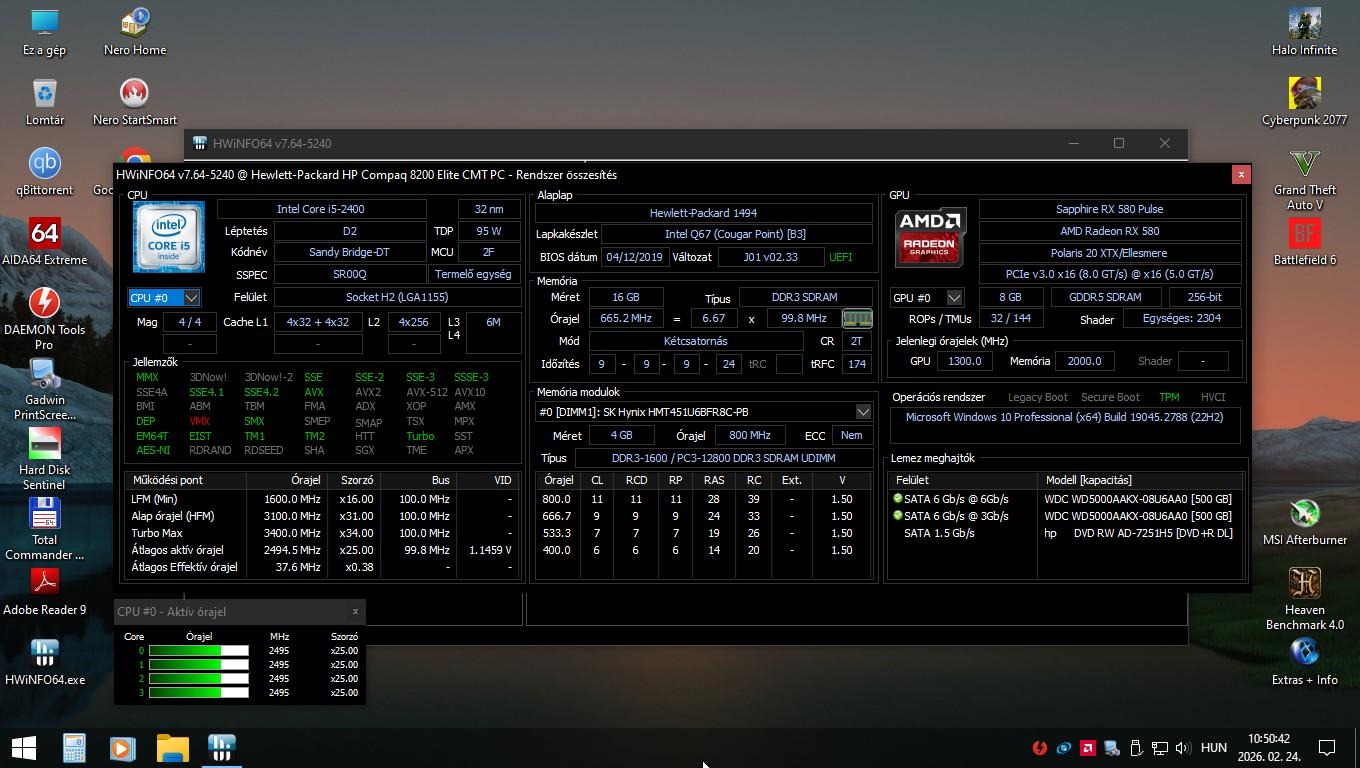
Task: Select hp DVD RW AD-7251H5 drive
Action: (1066, 533)
